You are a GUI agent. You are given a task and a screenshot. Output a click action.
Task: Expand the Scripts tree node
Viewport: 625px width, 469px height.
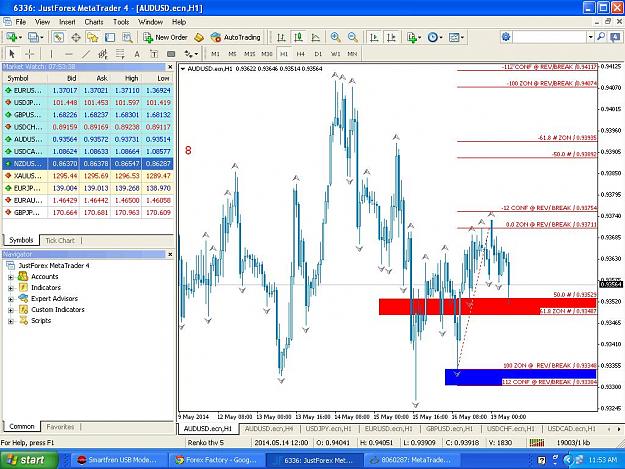[x=11, y=321]
